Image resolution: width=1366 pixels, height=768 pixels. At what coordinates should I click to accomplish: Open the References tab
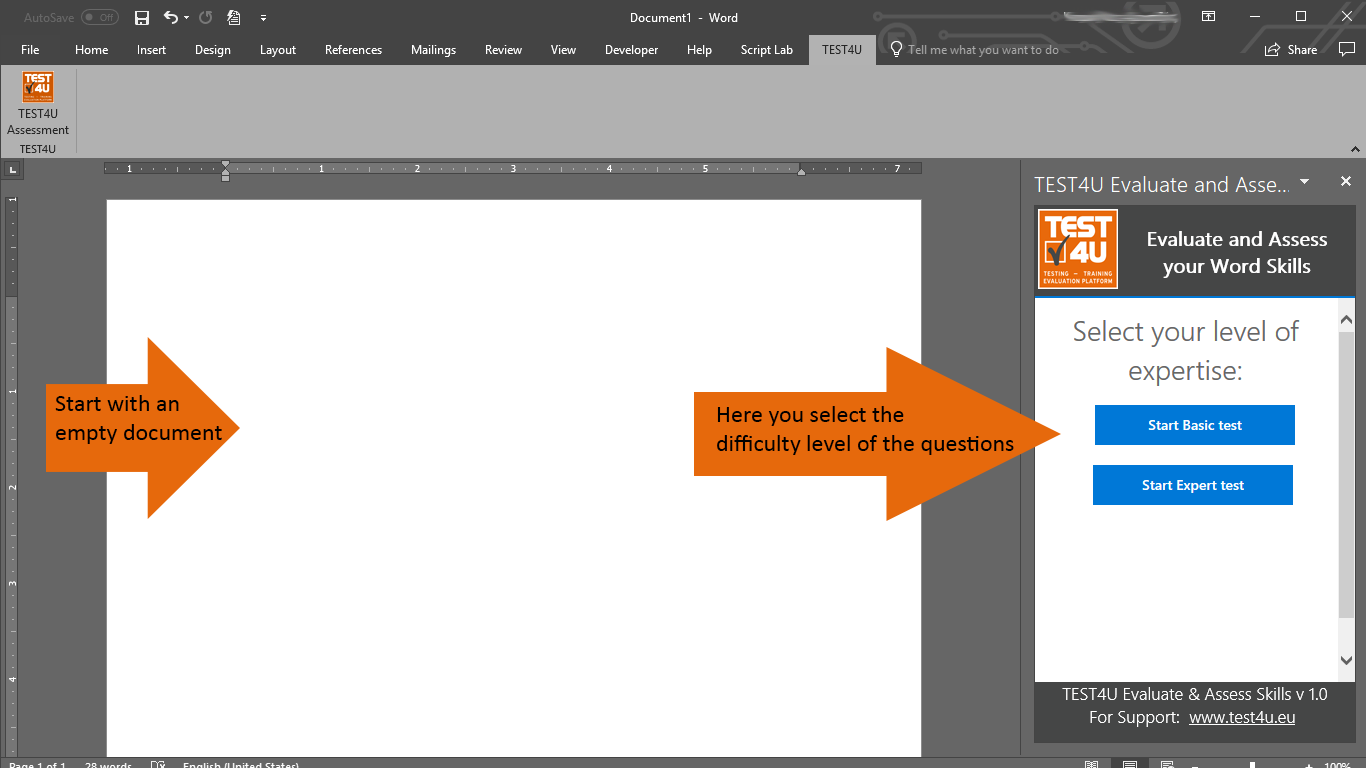point(353,50)
